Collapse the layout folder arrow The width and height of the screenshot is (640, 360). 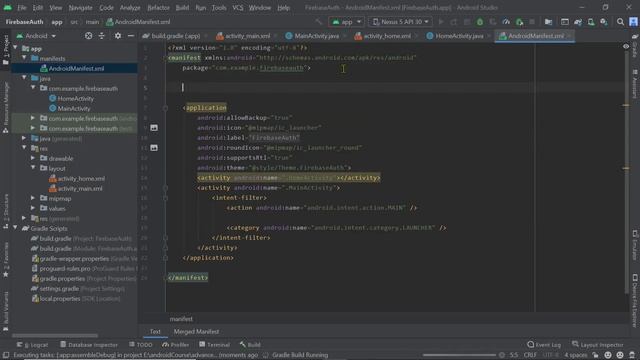click(x=33, y=168)
